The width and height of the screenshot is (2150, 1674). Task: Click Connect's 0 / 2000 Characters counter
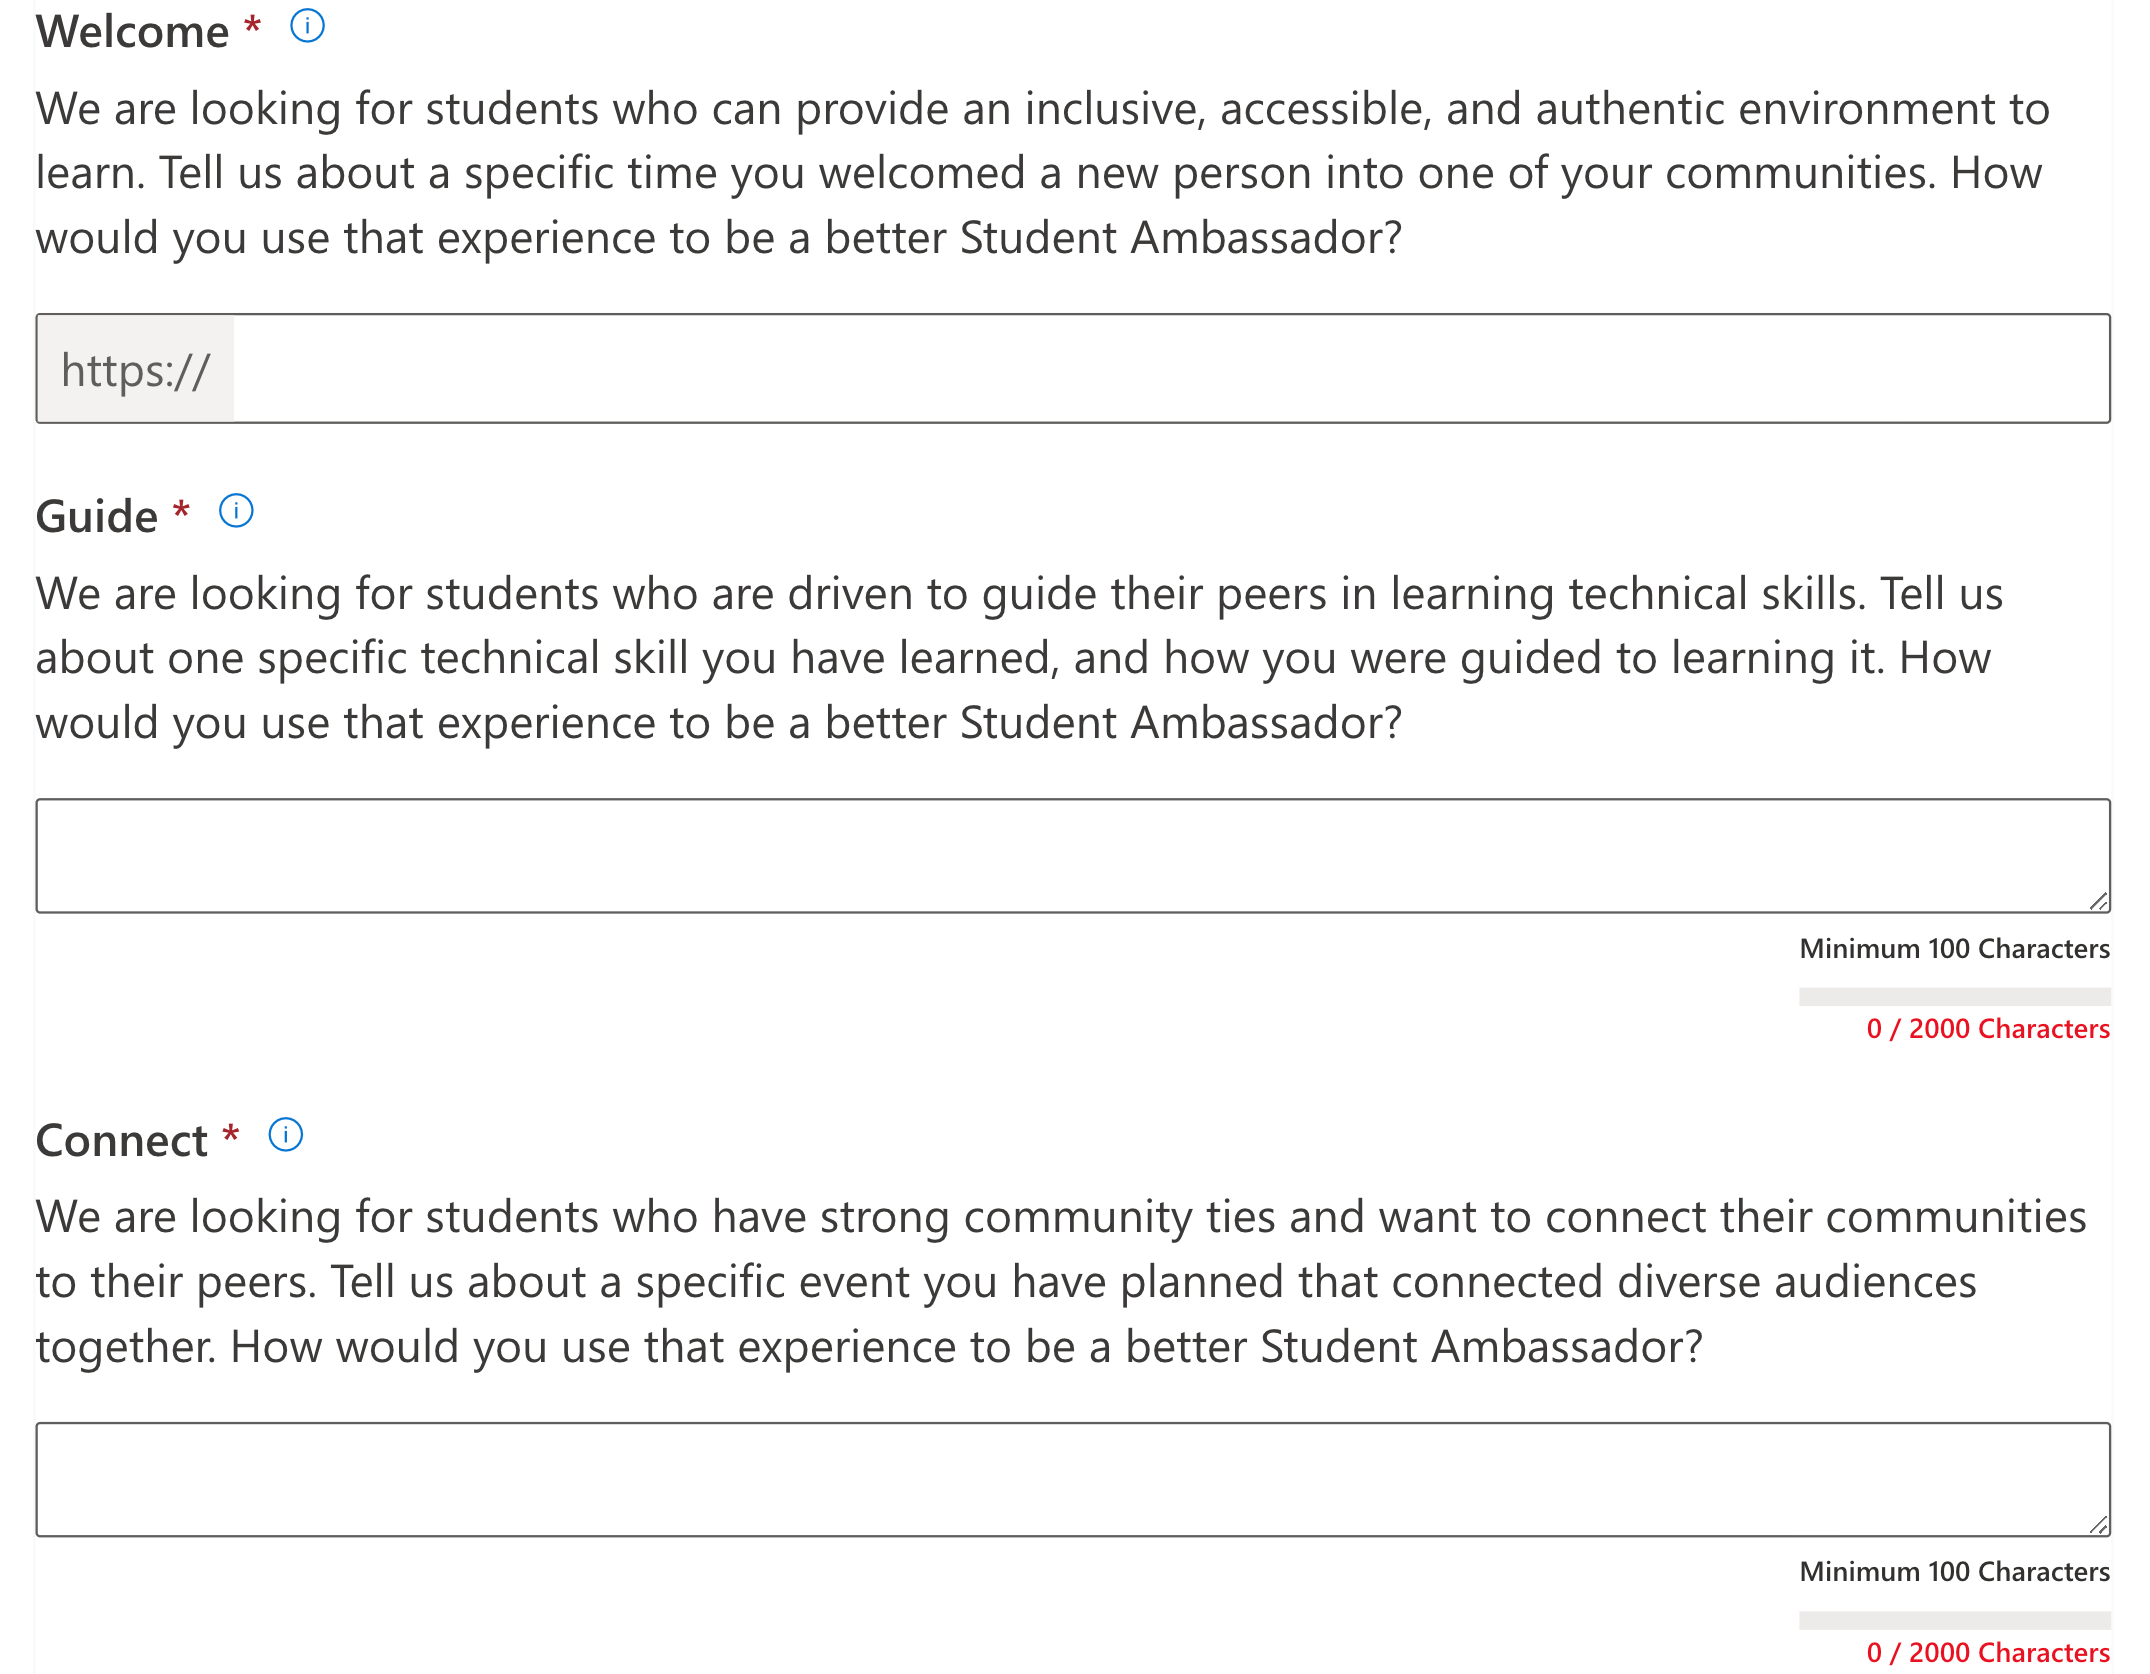(1988, 1652)
